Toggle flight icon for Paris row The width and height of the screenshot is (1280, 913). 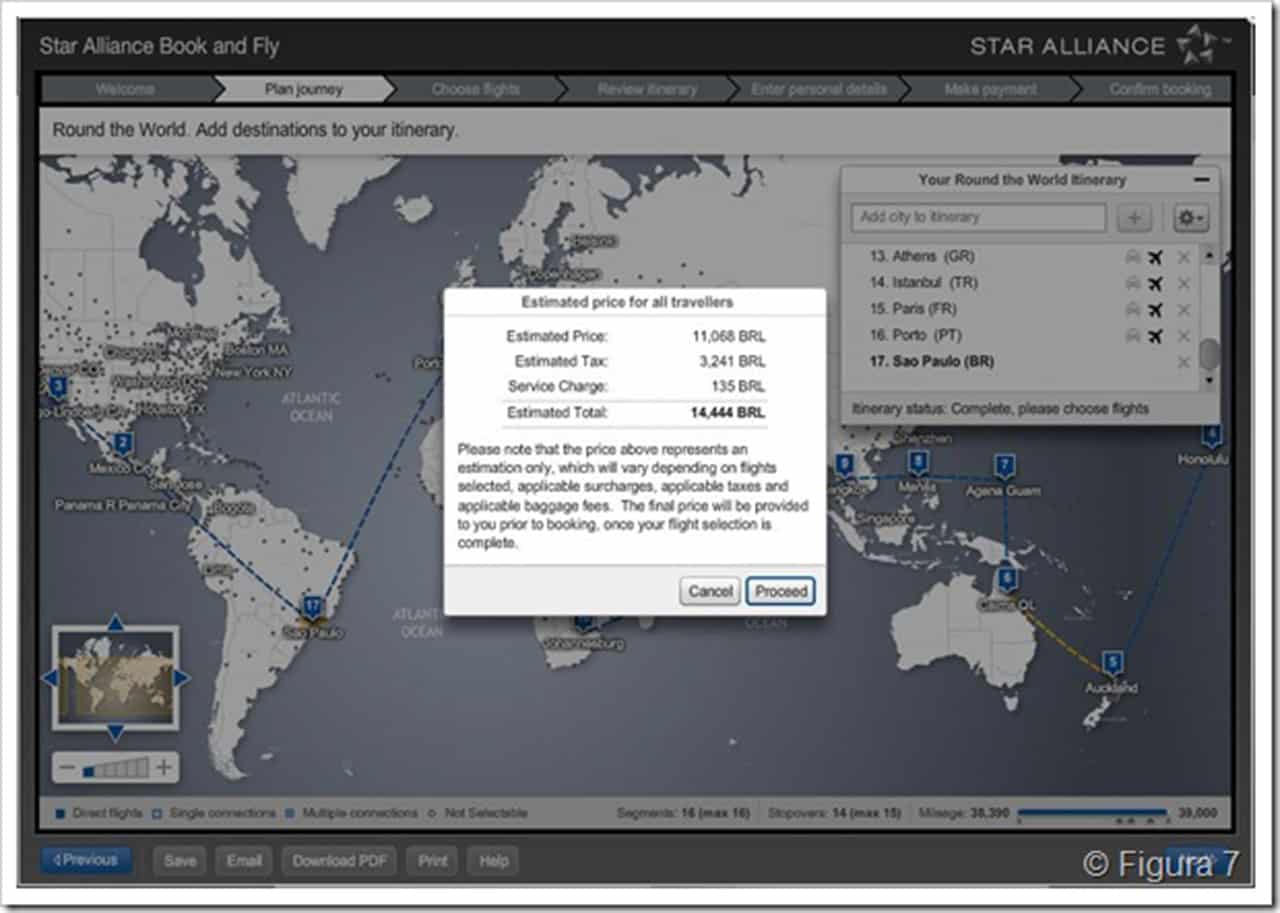pos(1156,309)
